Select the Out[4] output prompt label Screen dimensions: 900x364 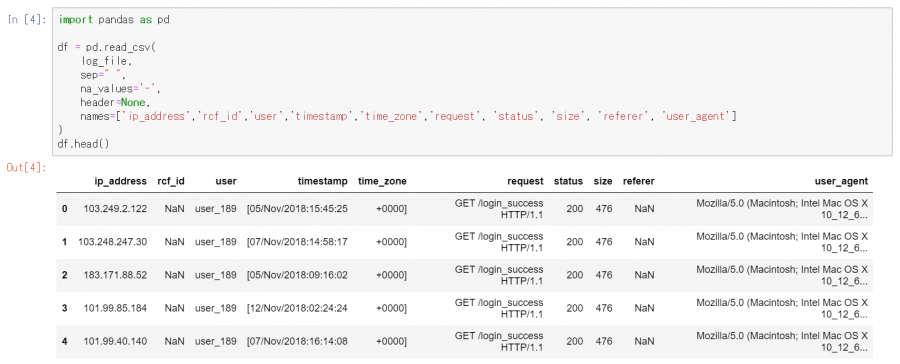coord(26,168)
